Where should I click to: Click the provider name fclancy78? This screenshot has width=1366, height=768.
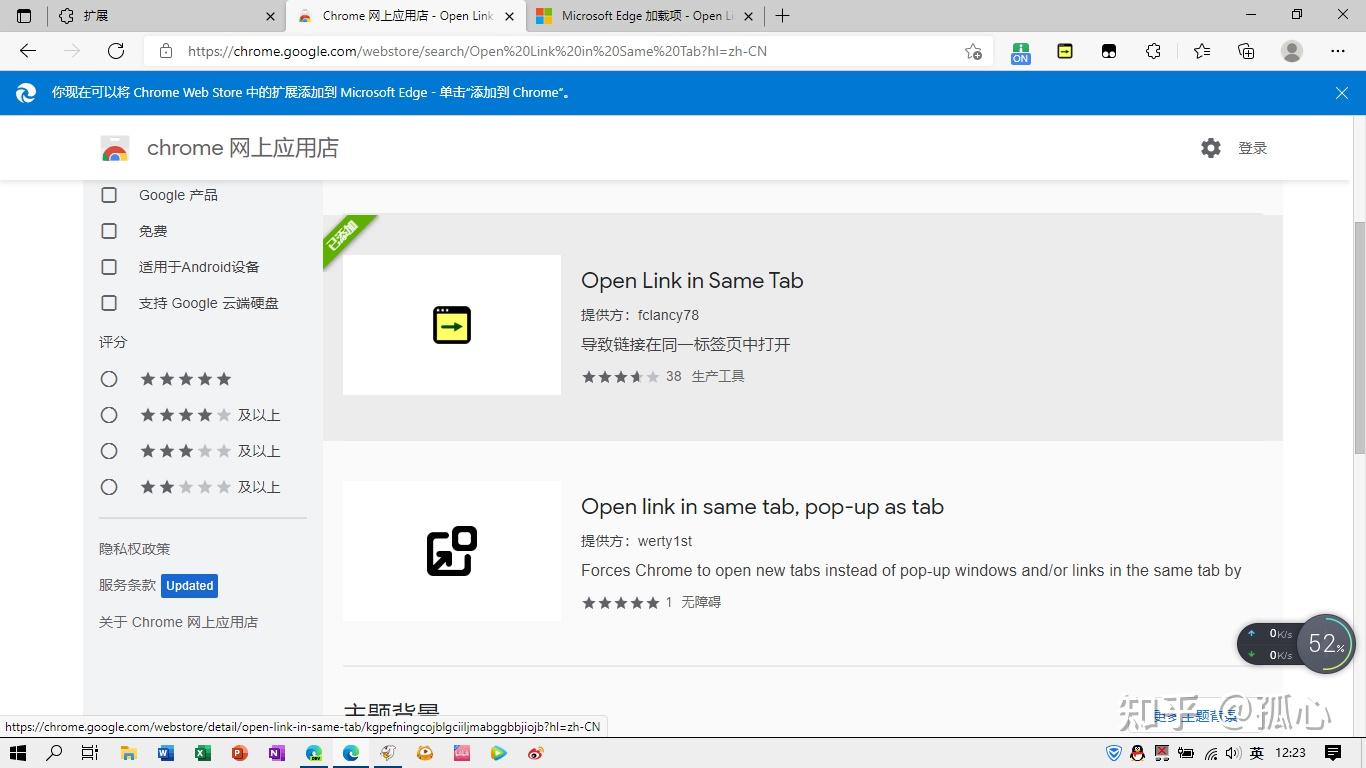(x=668, y=315)
